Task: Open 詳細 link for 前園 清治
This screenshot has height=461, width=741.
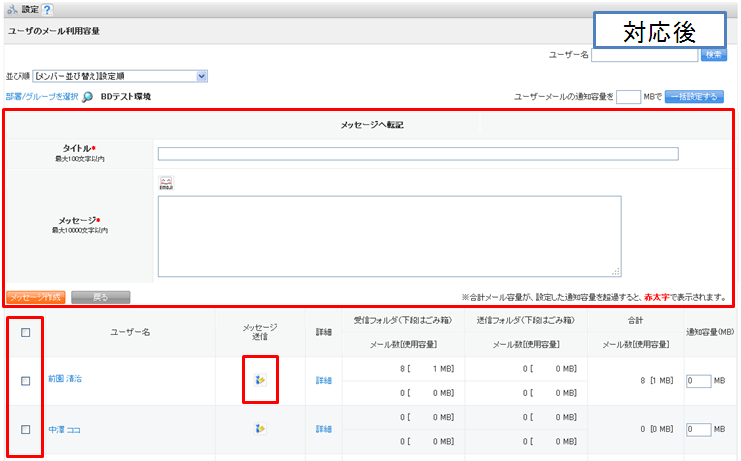Action: (x=323, y=380)
